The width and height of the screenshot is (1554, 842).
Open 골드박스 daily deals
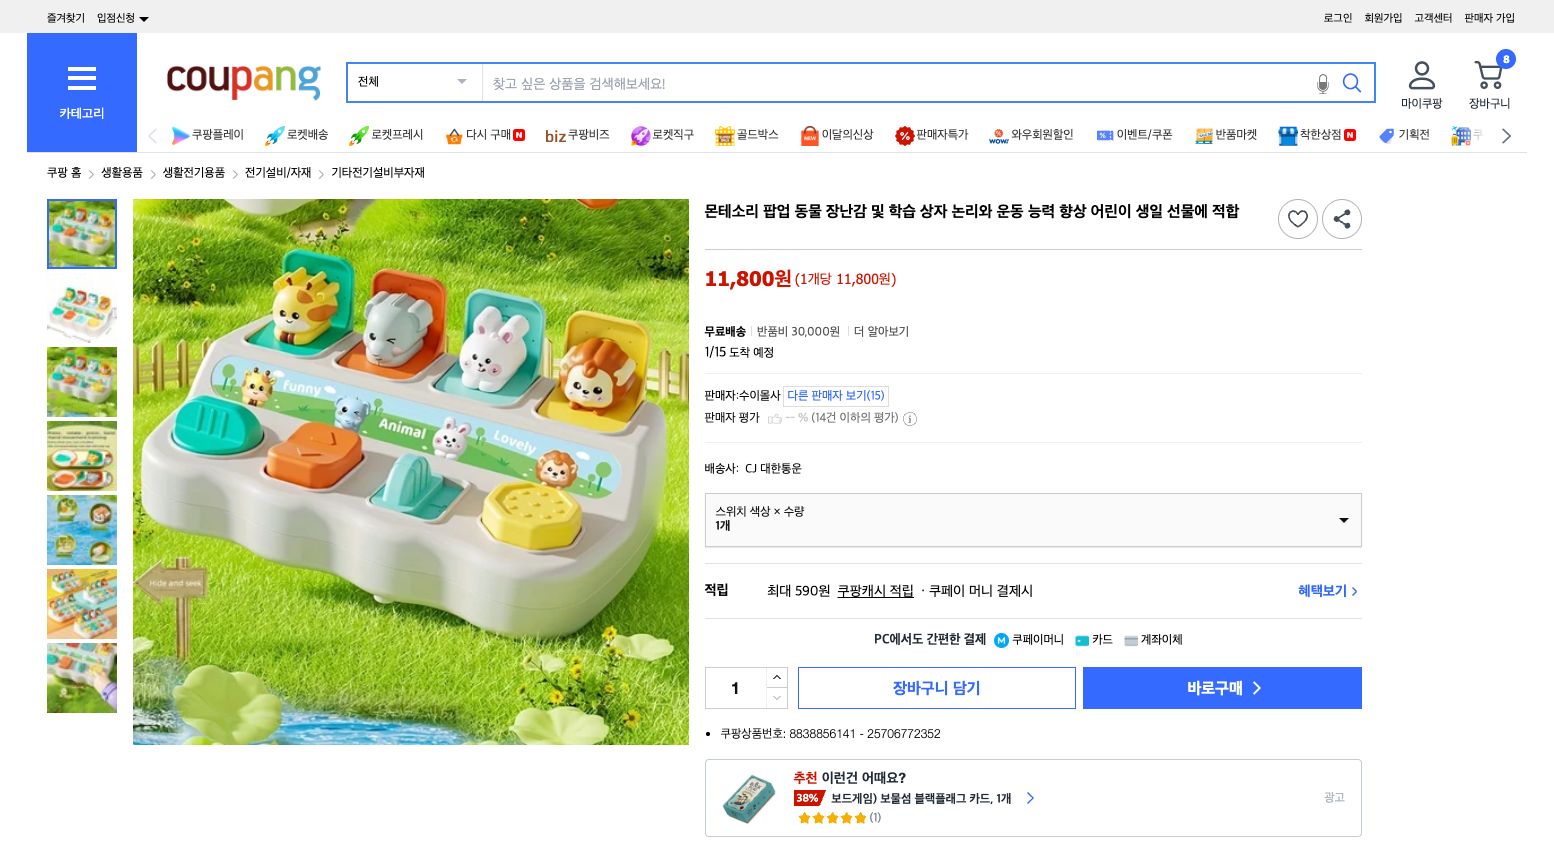747,135
